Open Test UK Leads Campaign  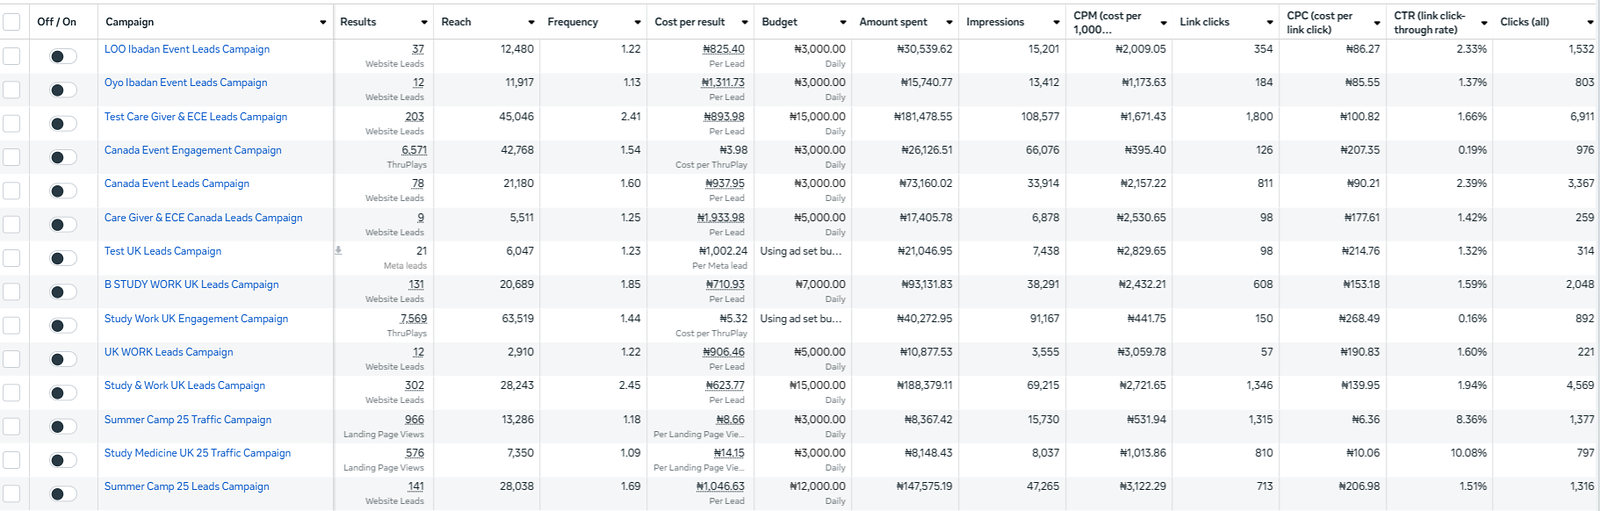pos(163,251)
